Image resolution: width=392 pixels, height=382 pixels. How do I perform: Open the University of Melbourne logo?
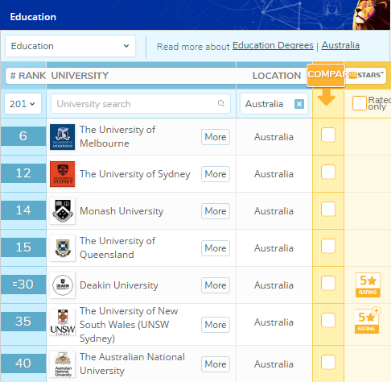[x=62, y=137]
